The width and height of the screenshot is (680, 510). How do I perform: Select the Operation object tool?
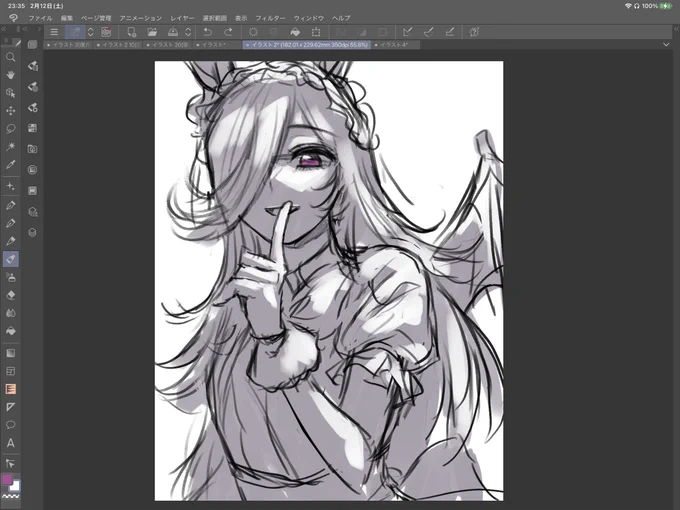tap(10, 93)
